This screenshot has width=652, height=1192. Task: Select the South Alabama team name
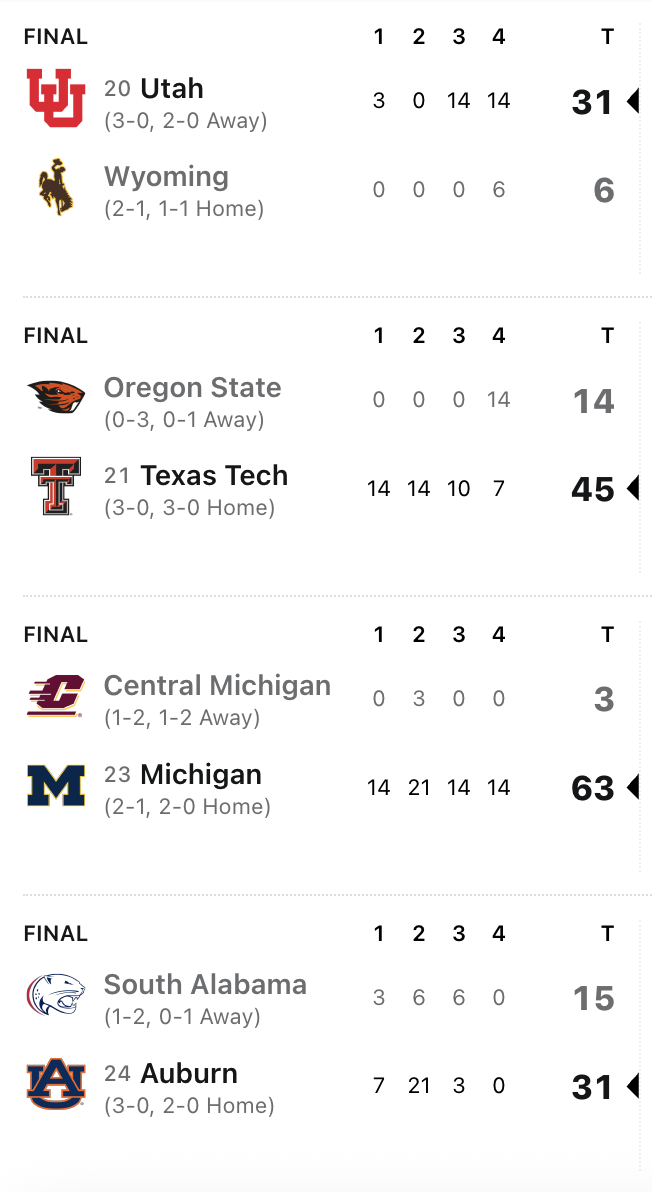[x=205, y=984]
